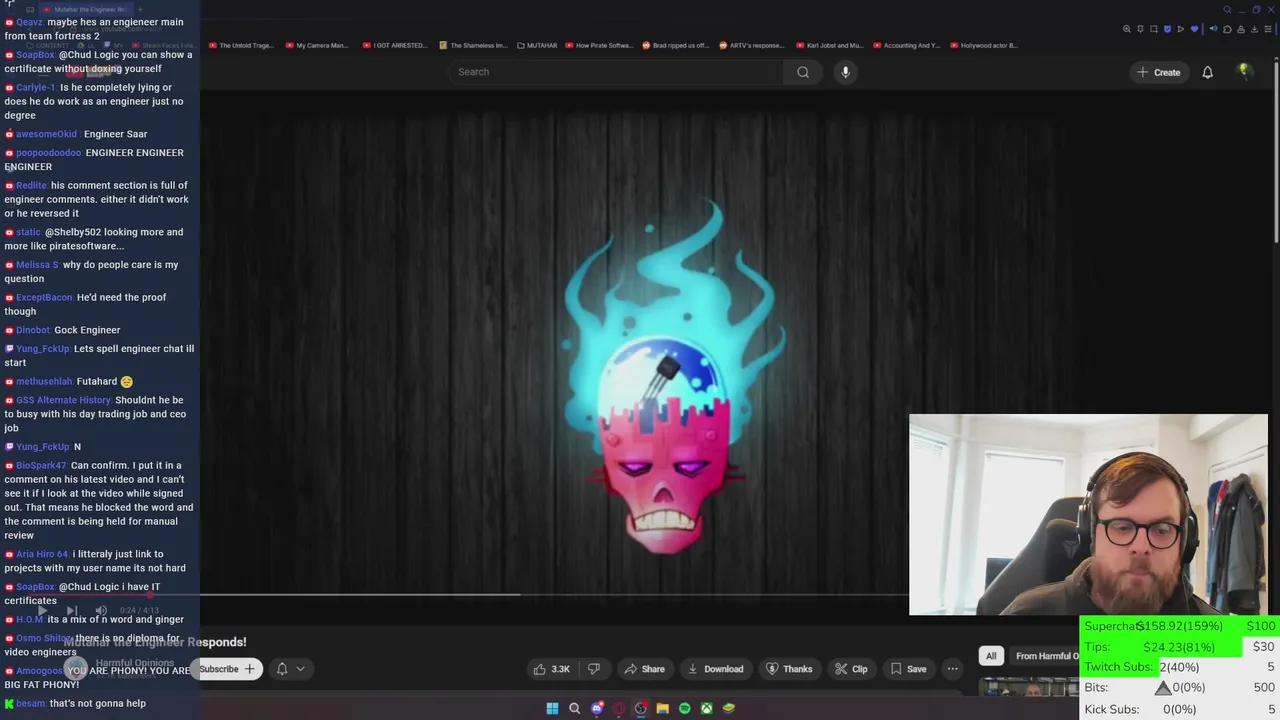Click the recommended video thumbnail below the chips
1280x720 pixels.
click(1029, 687)
